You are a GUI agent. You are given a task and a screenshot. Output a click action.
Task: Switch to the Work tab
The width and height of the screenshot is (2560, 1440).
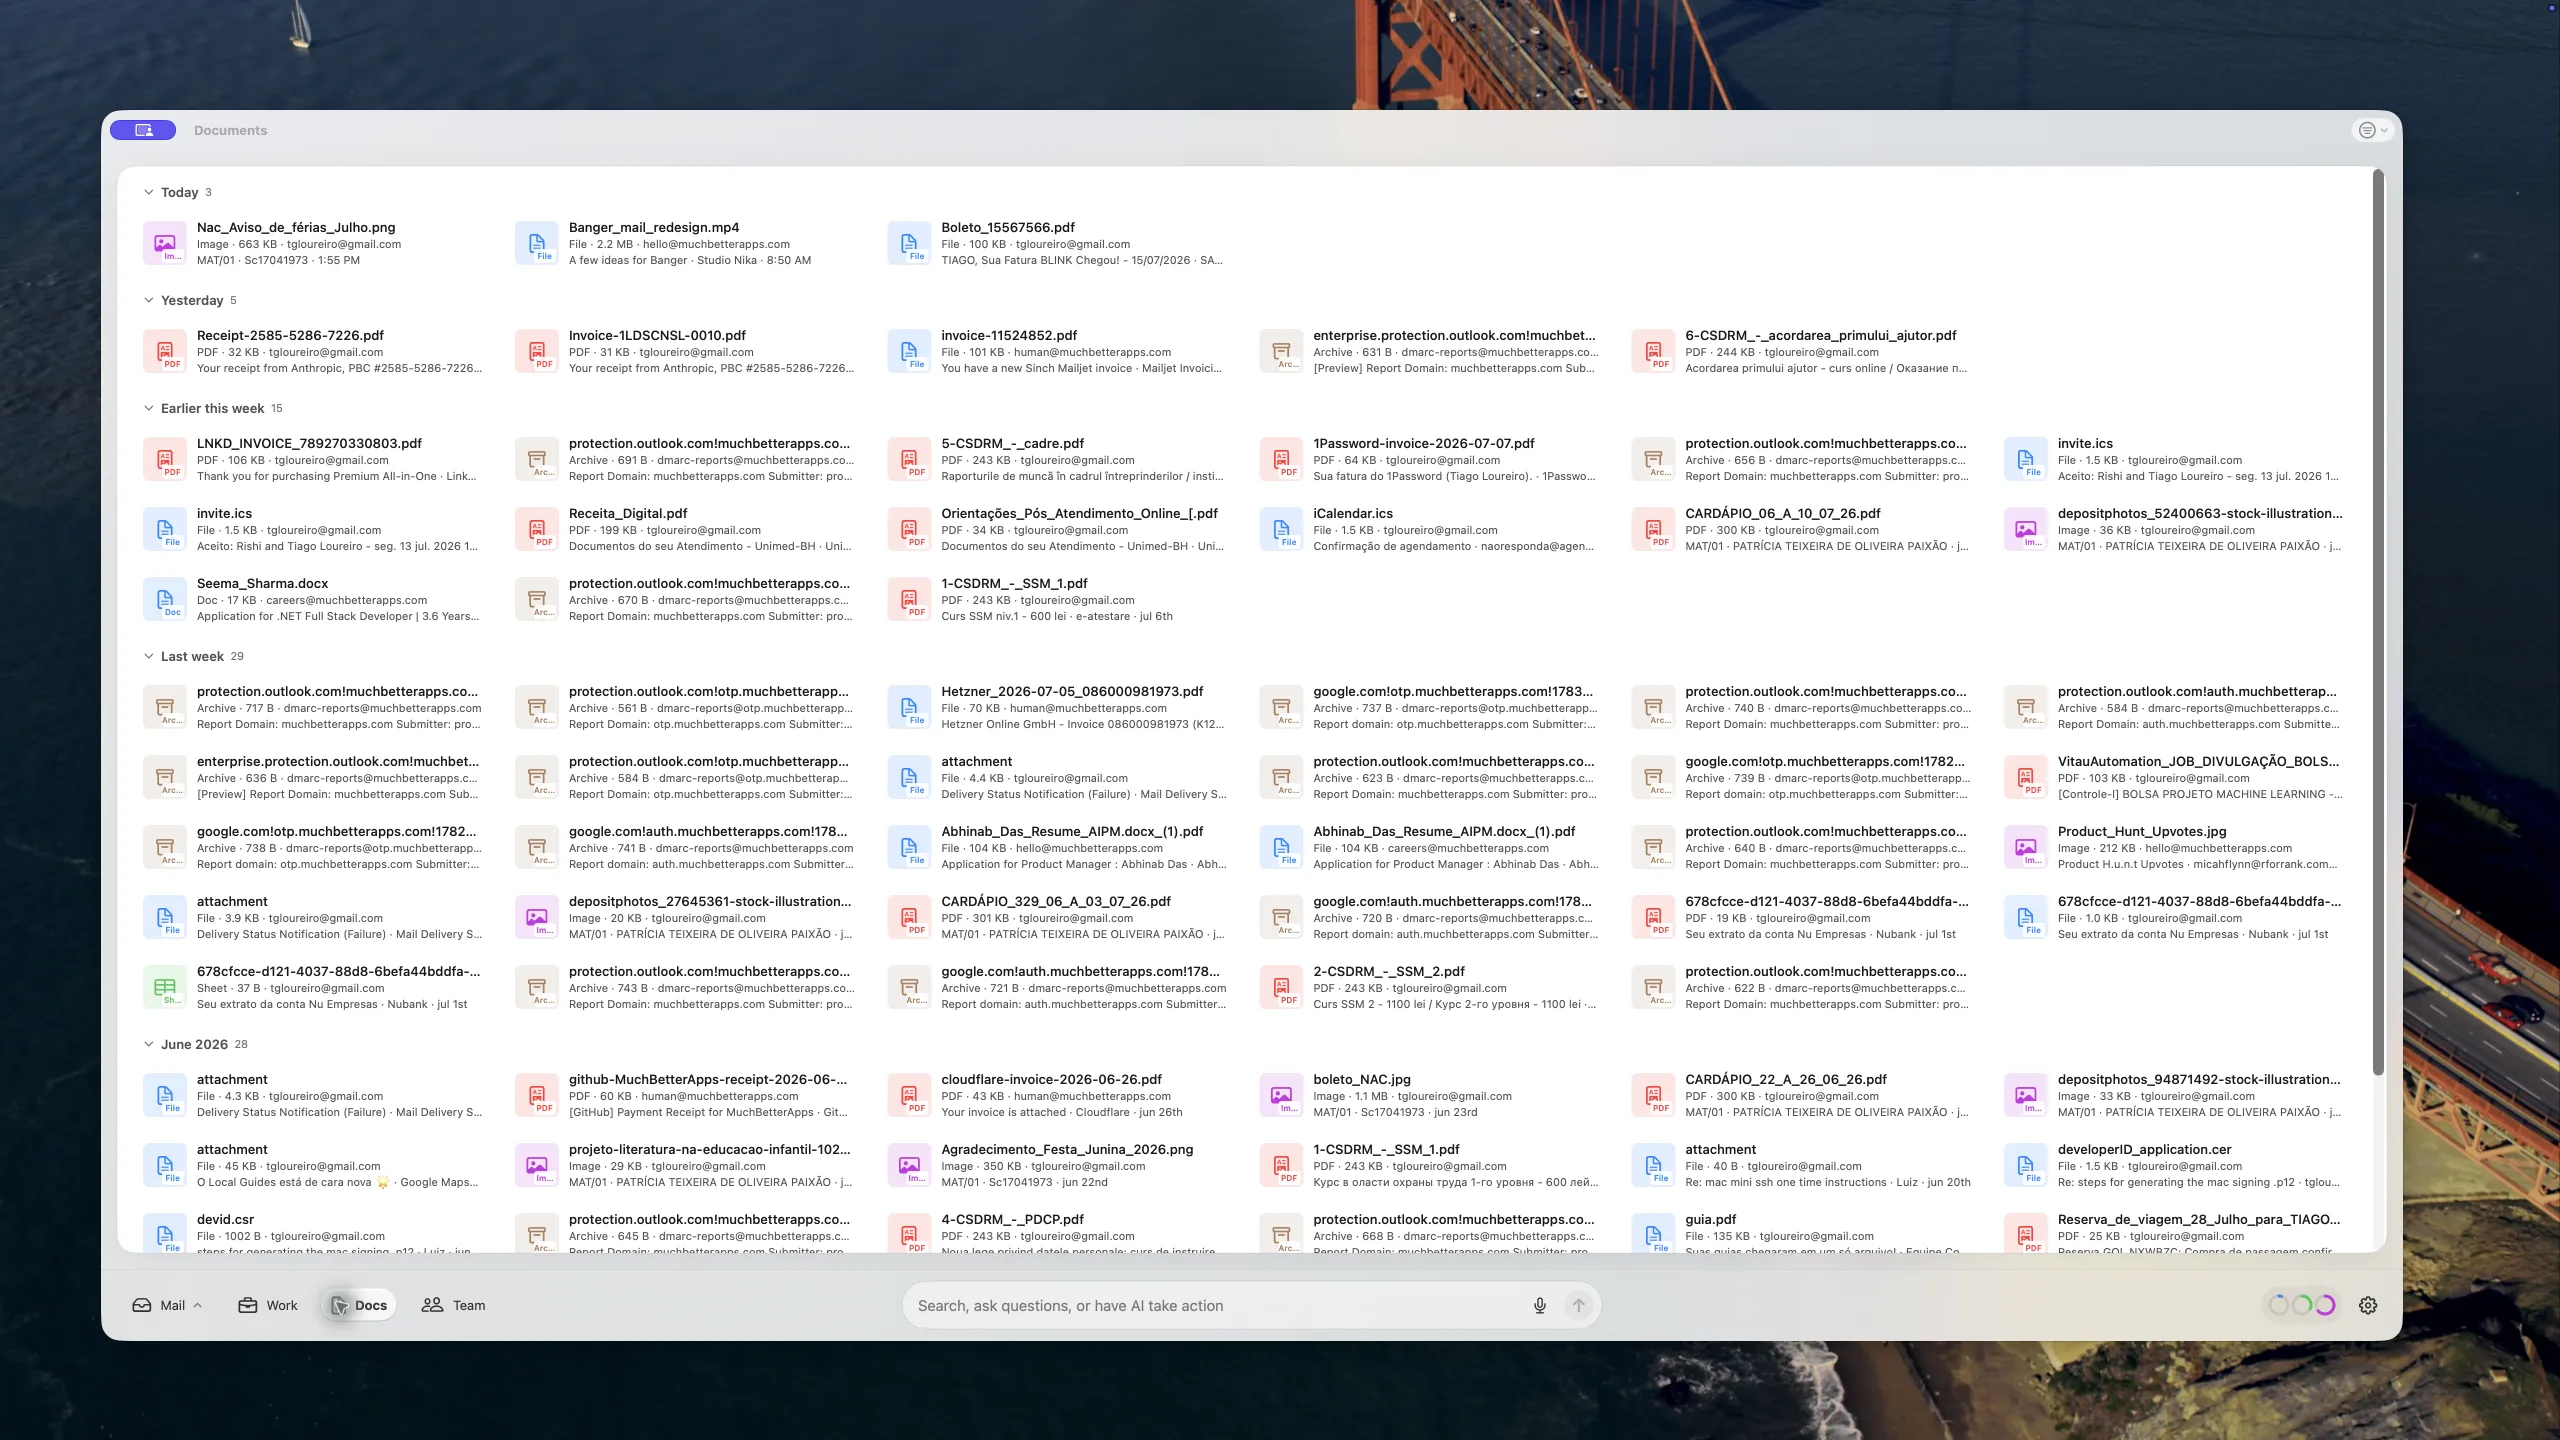point(268,1305)
